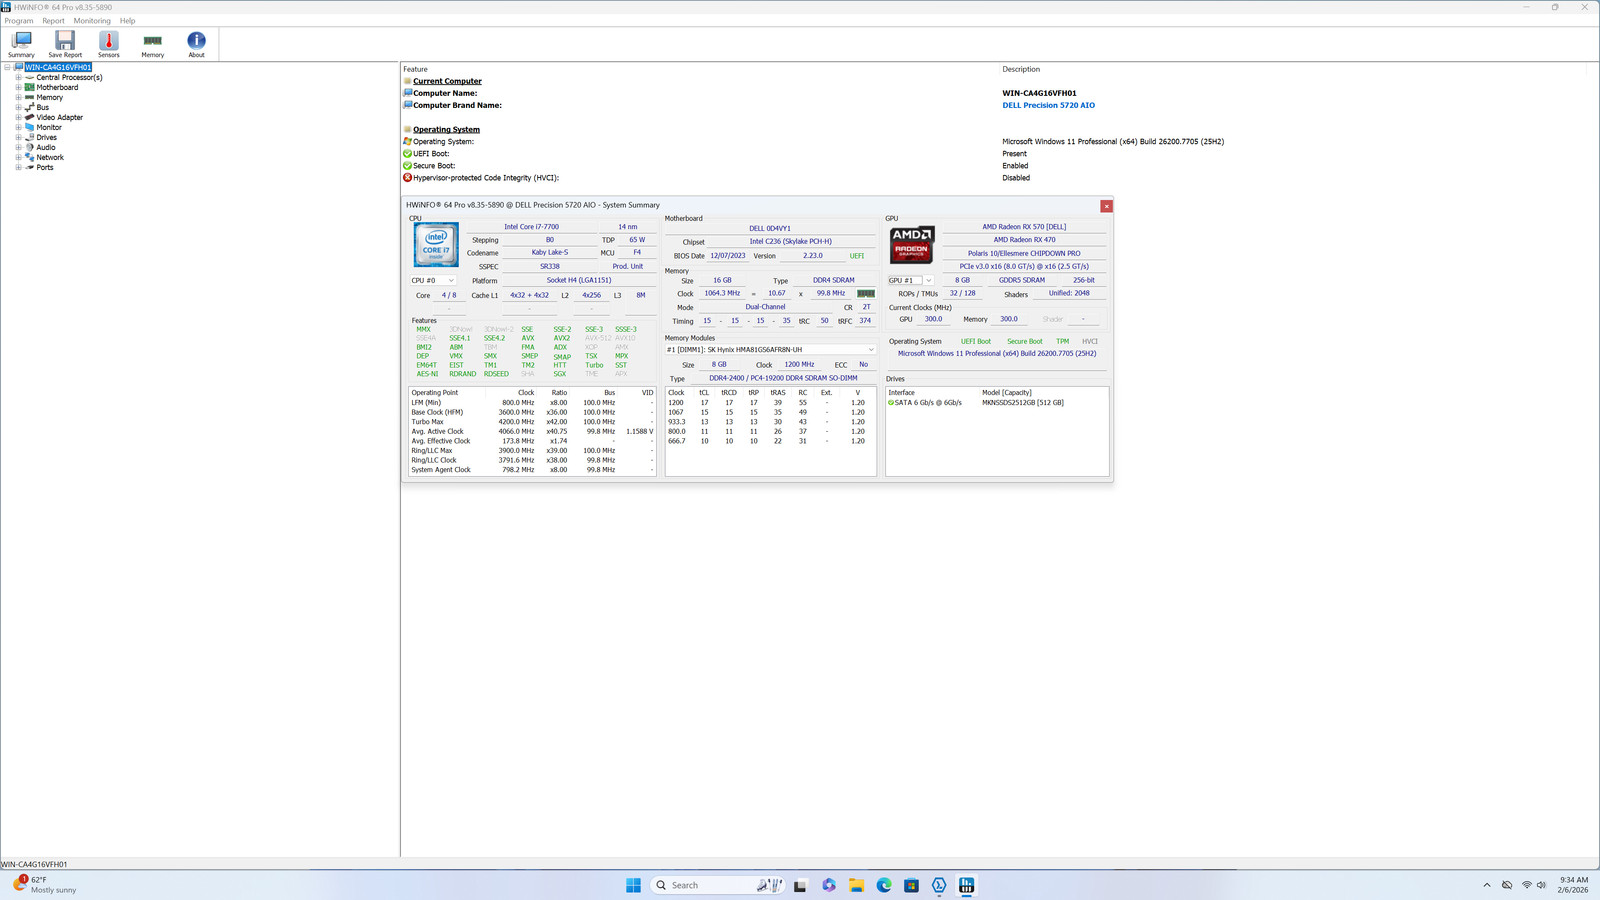Select the Monitor tree node
Image resolution: width=1600 pixels, height=900 pixels.
click(x=49, y=127)
